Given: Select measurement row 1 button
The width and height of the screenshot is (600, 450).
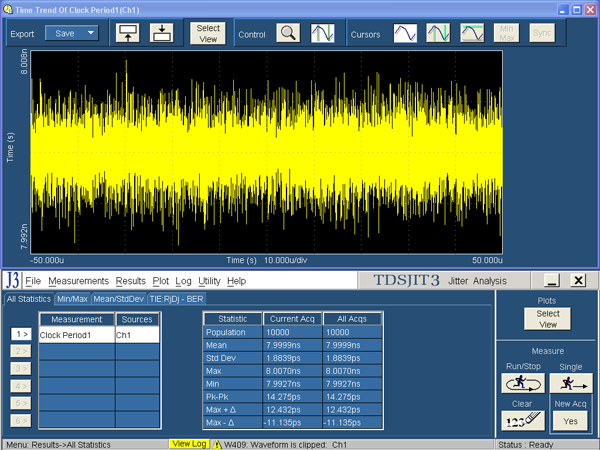Looking at the screenshot, I should (x=21, y=335).
